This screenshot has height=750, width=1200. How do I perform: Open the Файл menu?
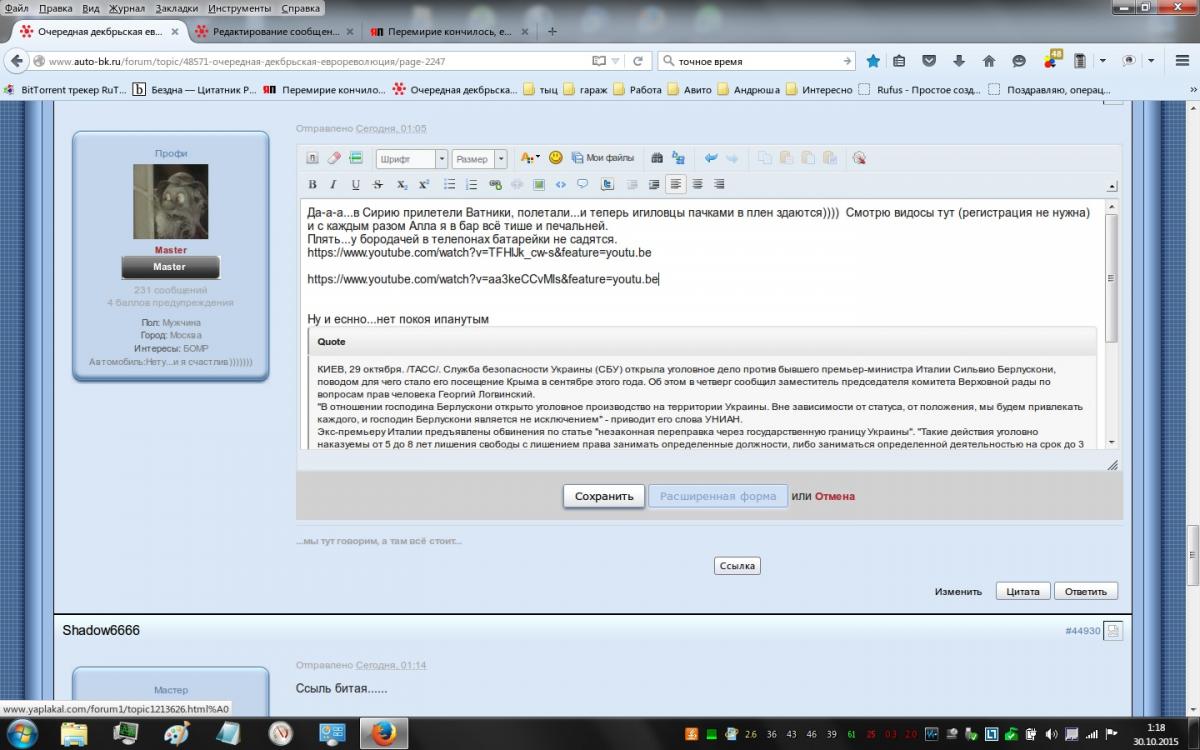pos(16,8)
